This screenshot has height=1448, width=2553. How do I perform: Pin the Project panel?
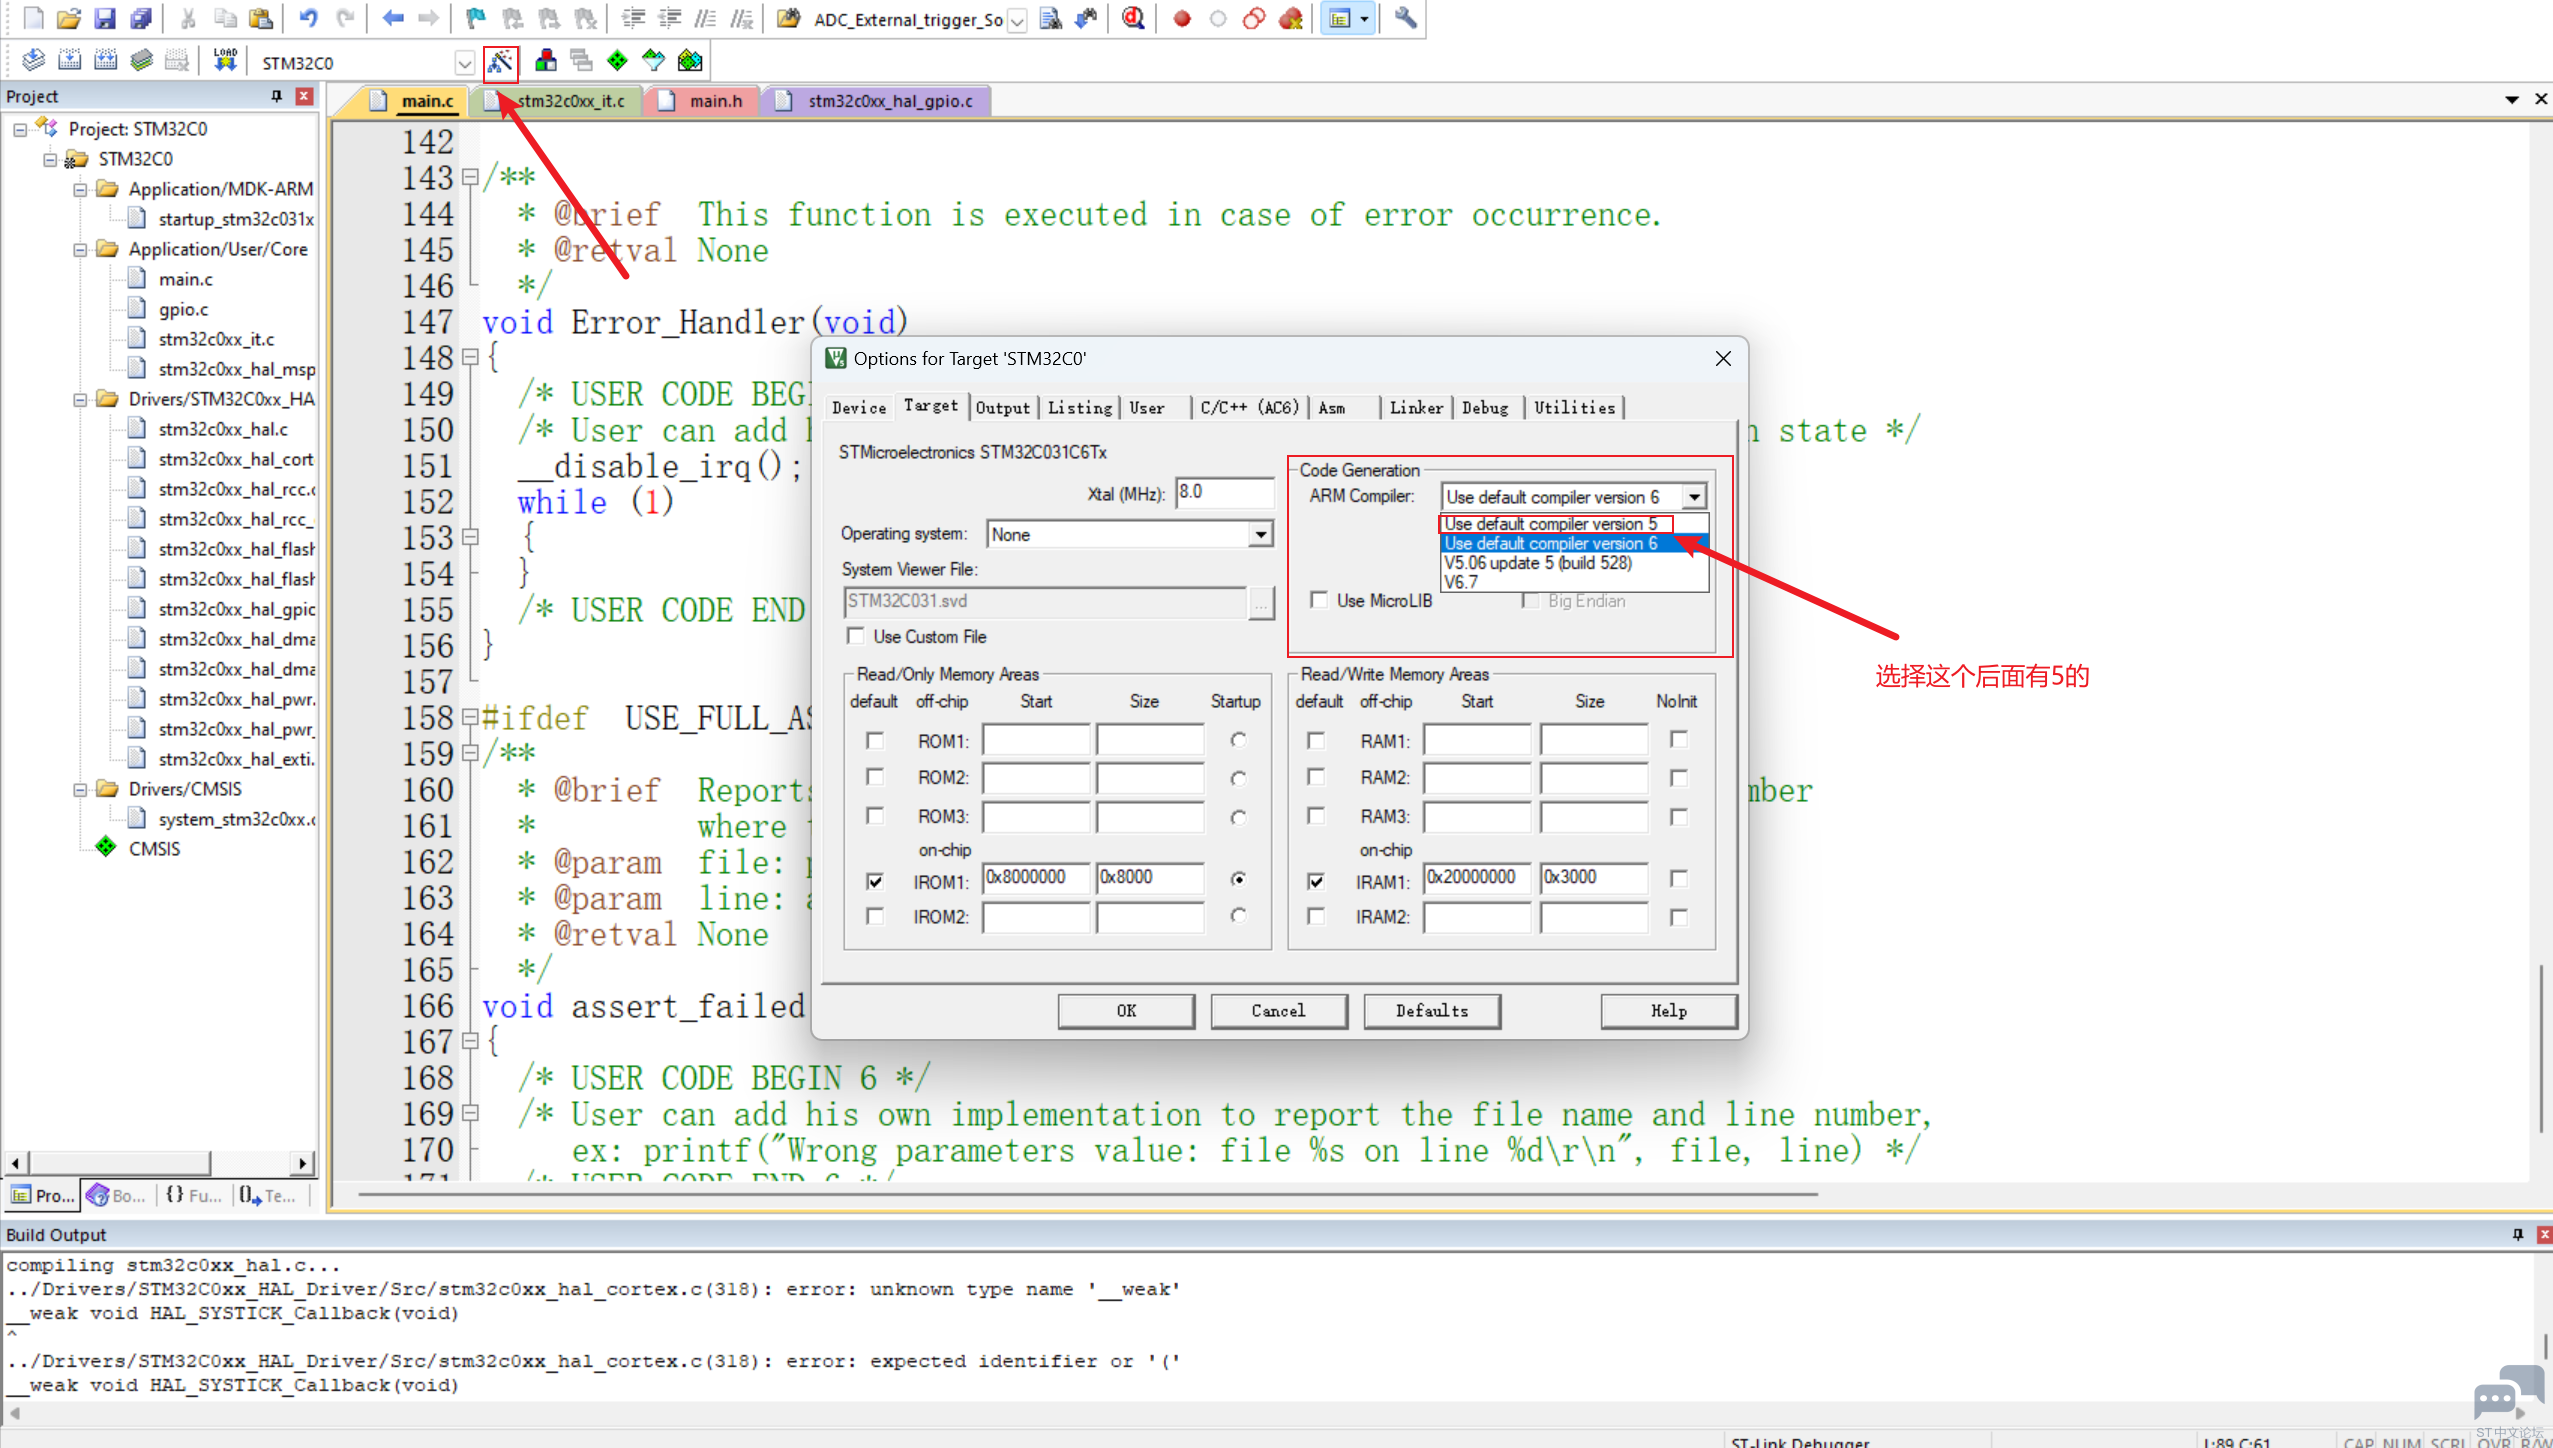pos(277,96)
